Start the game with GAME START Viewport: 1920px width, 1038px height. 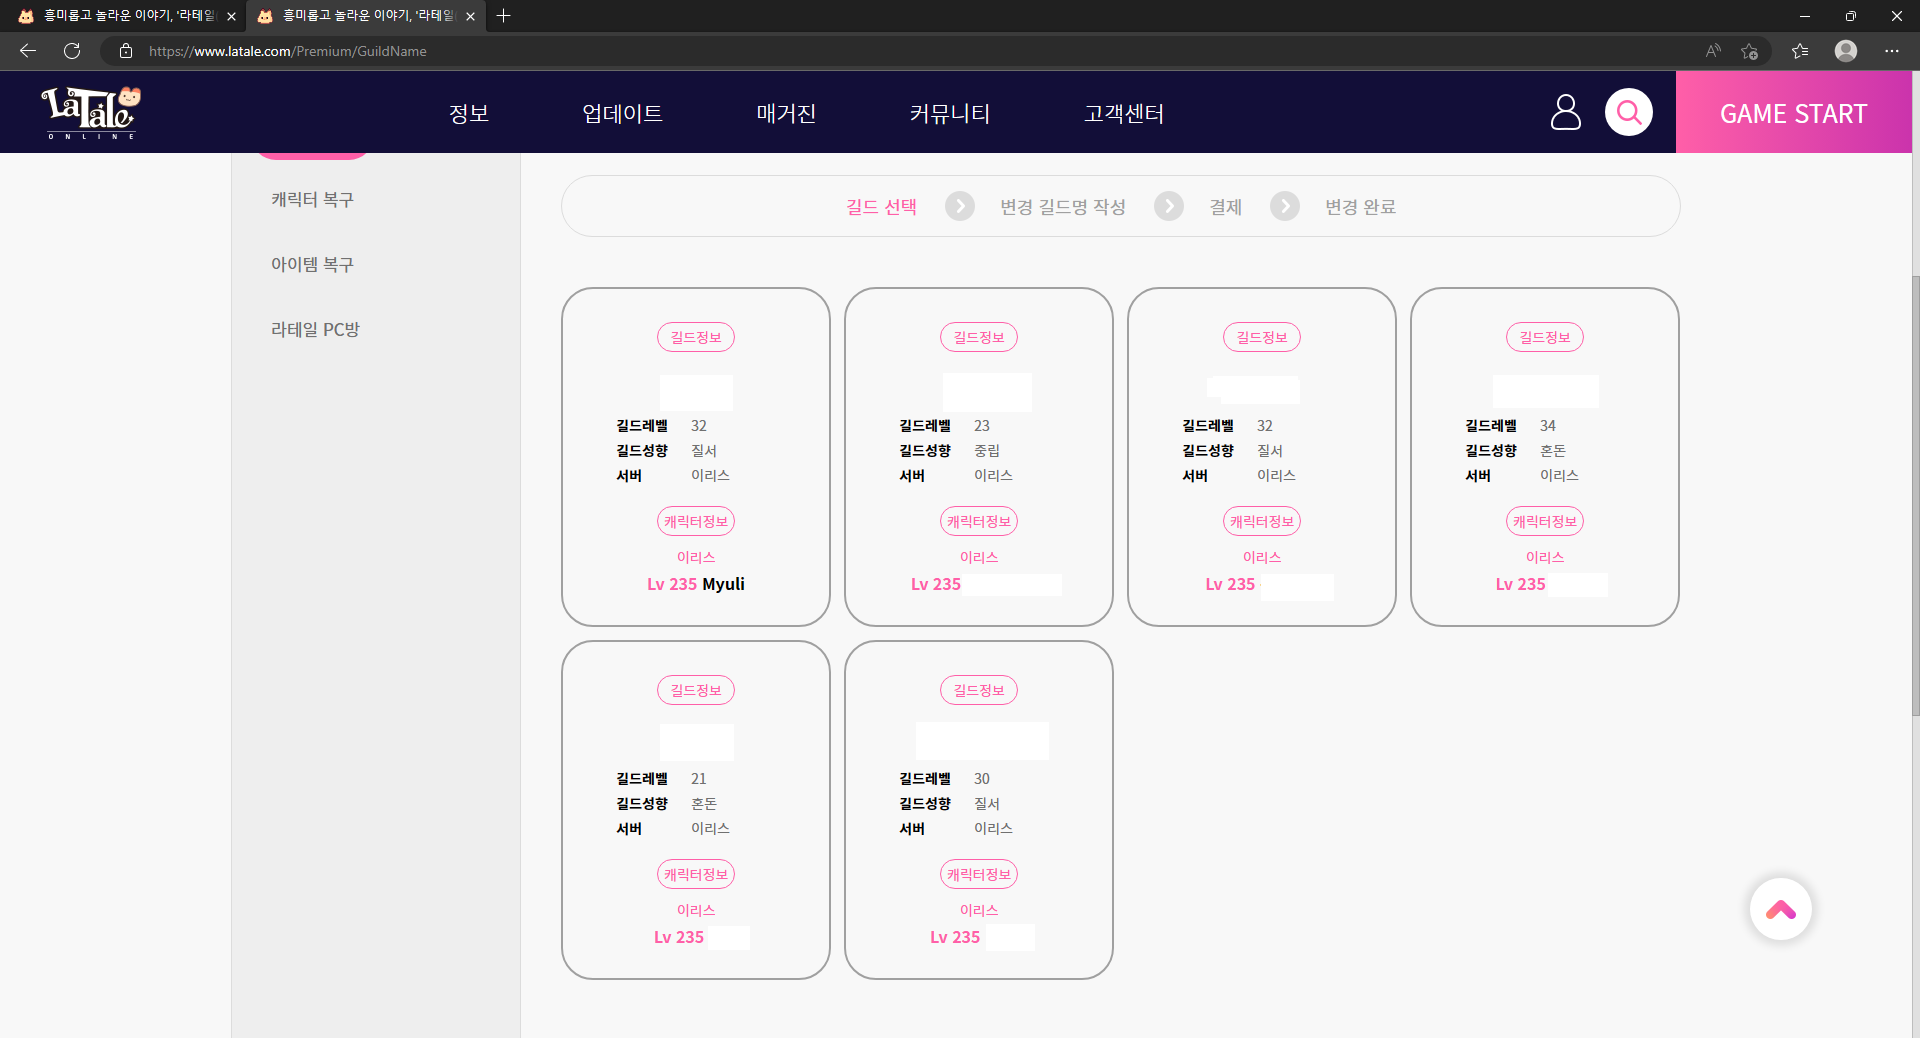coord(1794,112)
